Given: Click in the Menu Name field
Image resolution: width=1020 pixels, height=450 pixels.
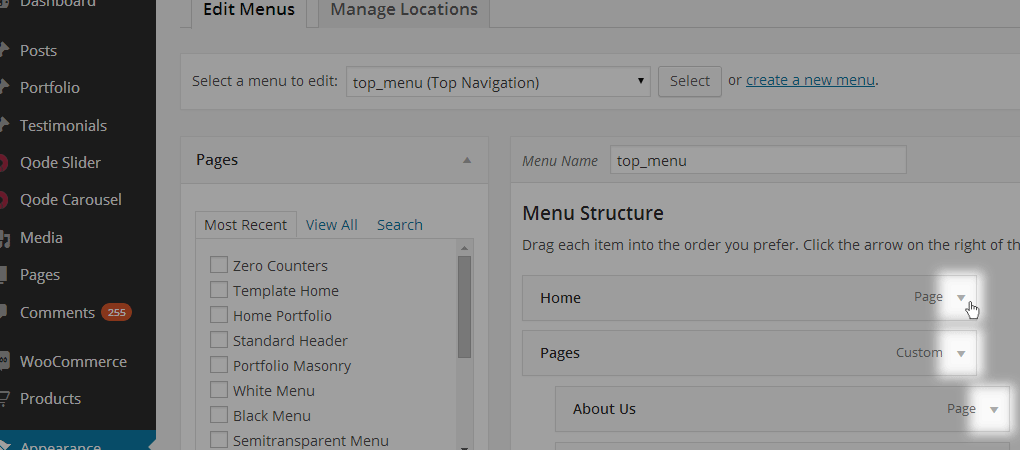Looking at the screenshot, I should tap(758, 160).
